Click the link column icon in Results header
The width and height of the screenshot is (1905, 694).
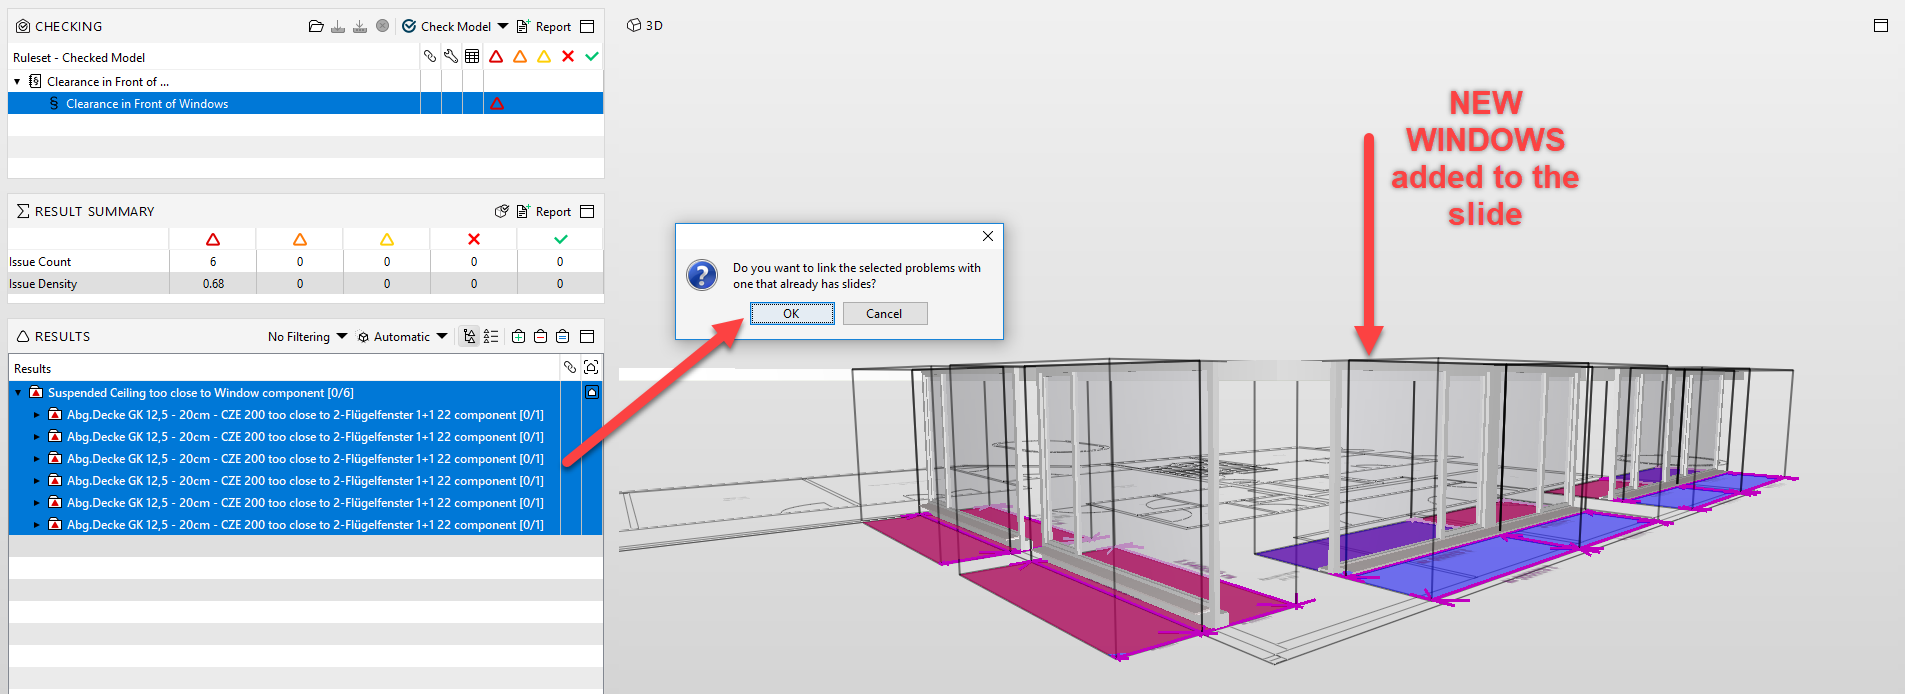[x=570, y=367]
